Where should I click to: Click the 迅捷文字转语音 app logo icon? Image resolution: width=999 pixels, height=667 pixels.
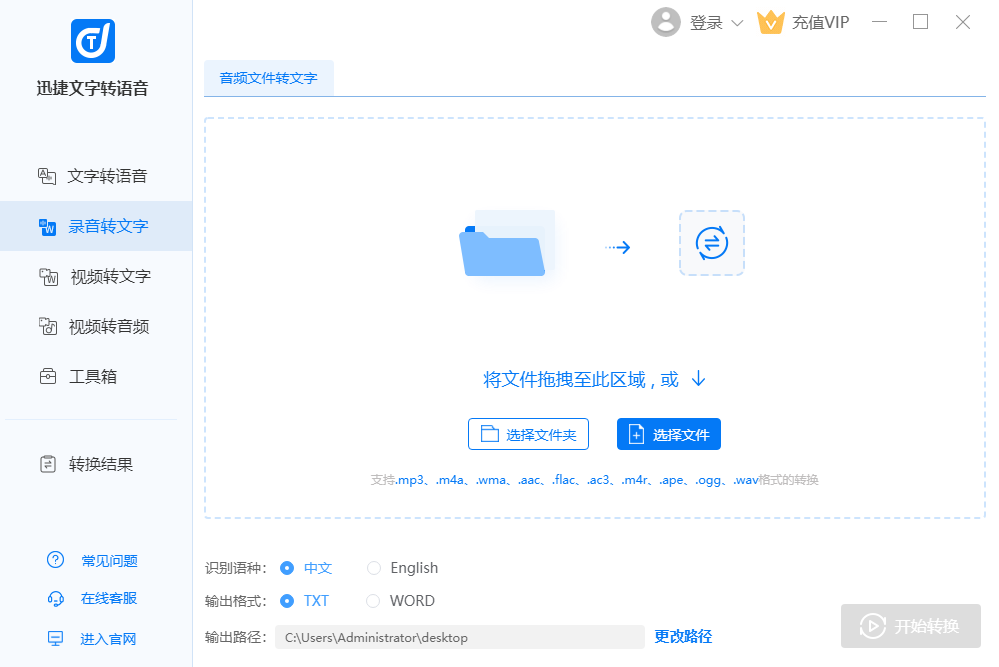pos(93,40)
